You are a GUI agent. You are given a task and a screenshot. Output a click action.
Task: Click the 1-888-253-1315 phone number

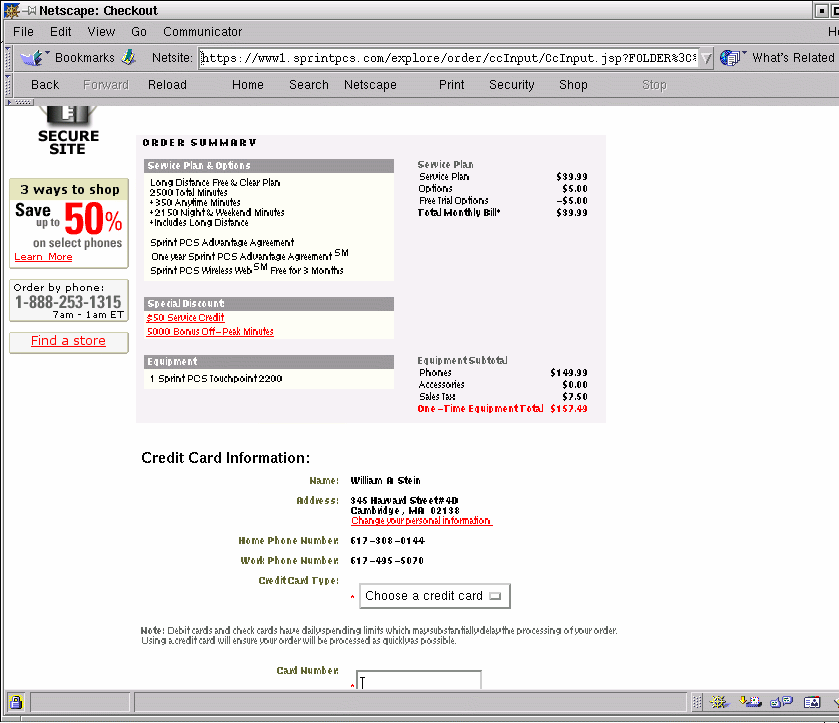[x=68, y=302]
